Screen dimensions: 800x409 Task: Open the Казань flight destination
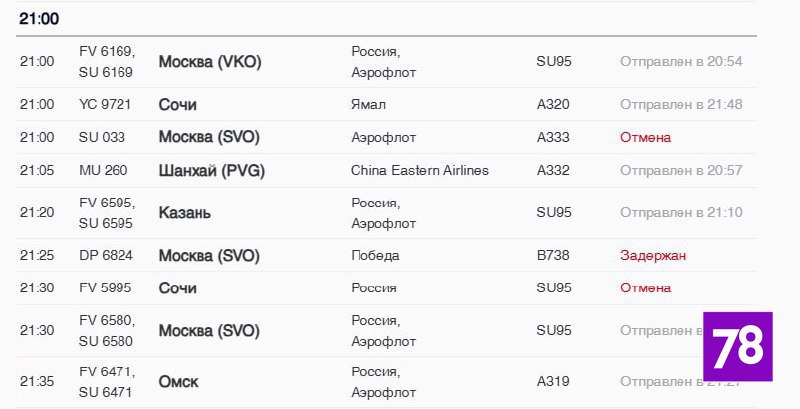click(x=185, y=213)
